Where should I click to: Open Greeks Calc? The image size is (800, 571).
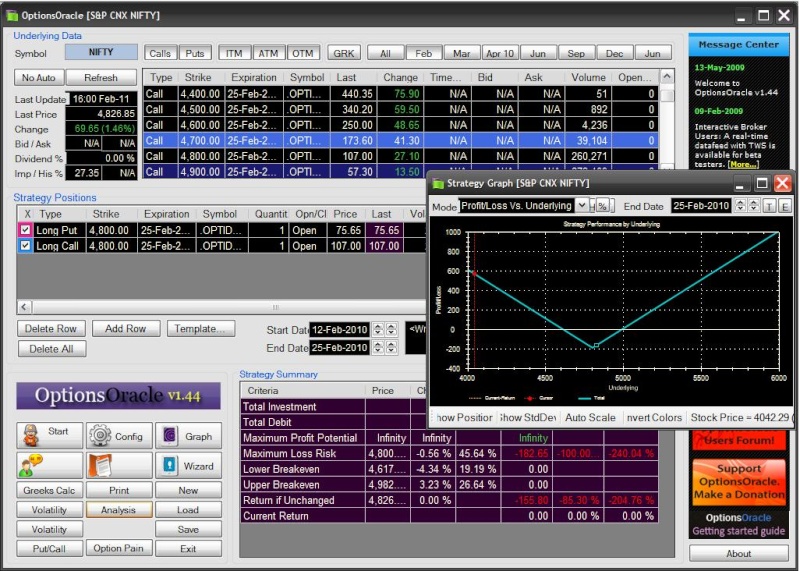point(49,490)
